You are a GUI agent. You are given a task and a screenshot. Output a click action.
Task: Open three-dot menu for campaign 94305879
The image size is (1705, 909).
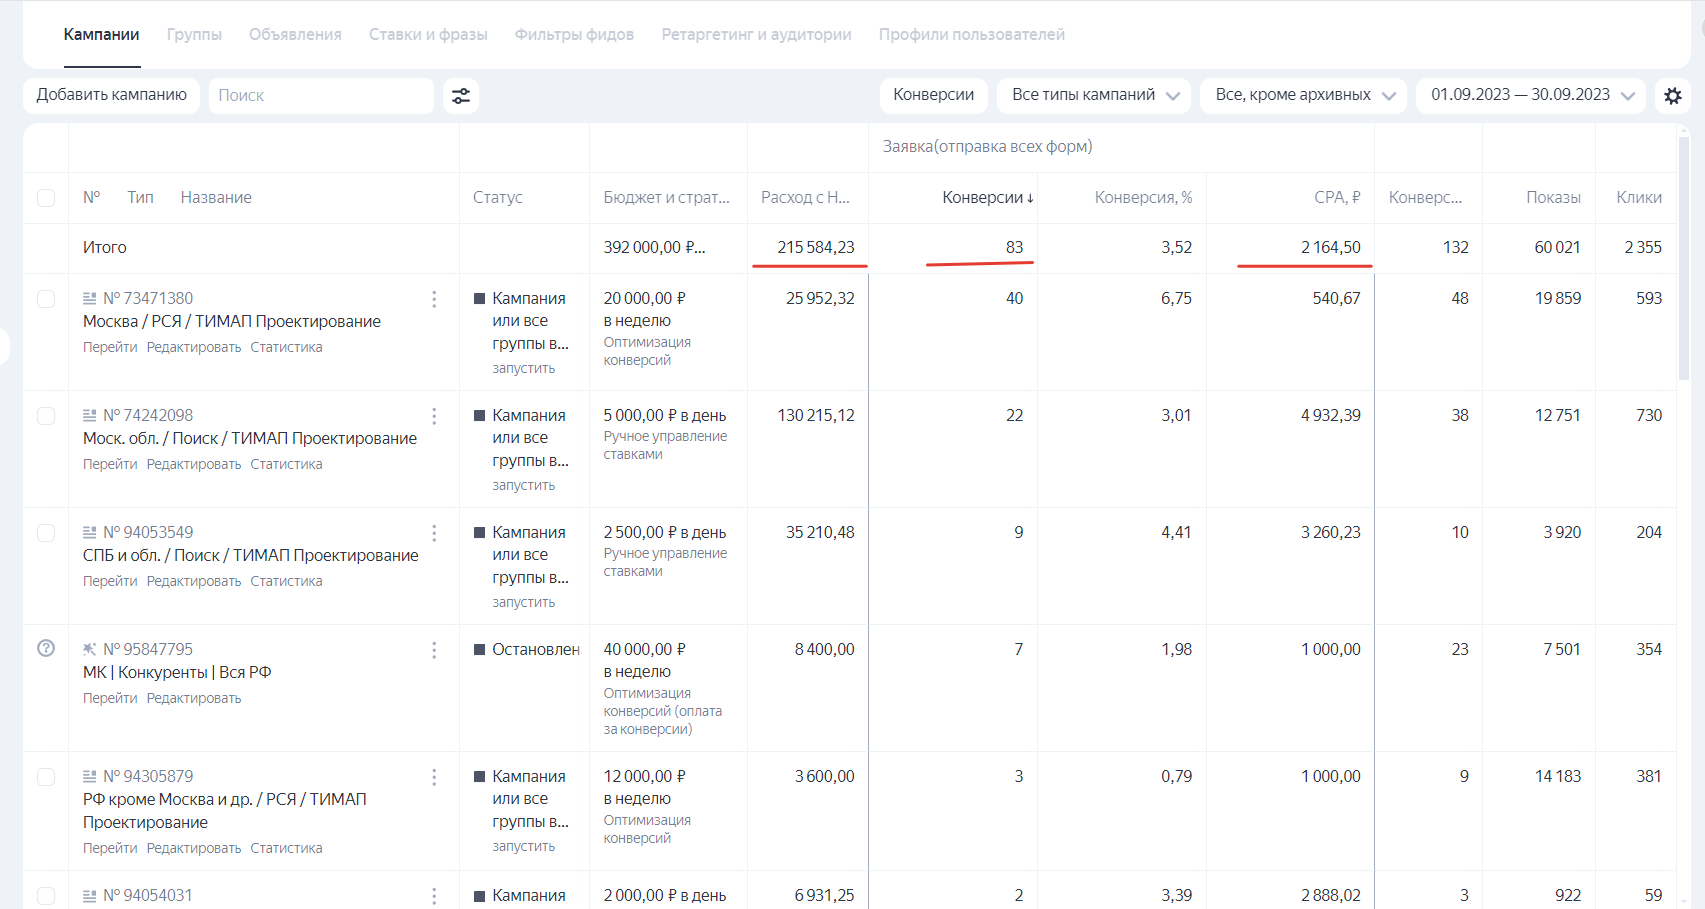(x=434, y=777)
